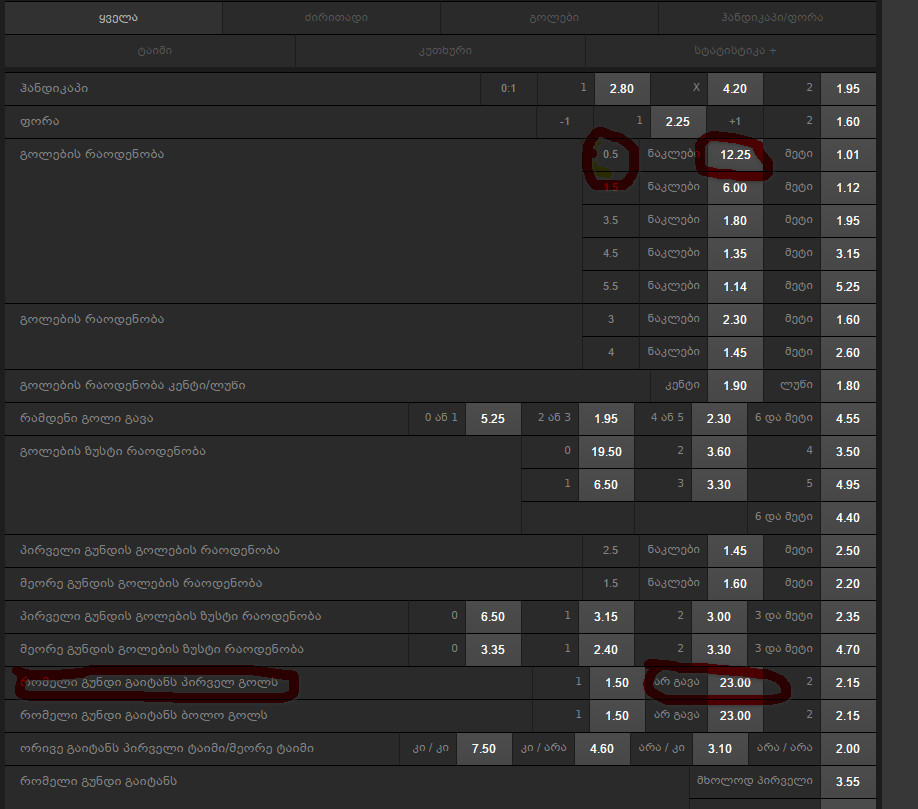Pick total 4 მეტი at 2.60
The image size is (918, 809).
coord(848,352)
